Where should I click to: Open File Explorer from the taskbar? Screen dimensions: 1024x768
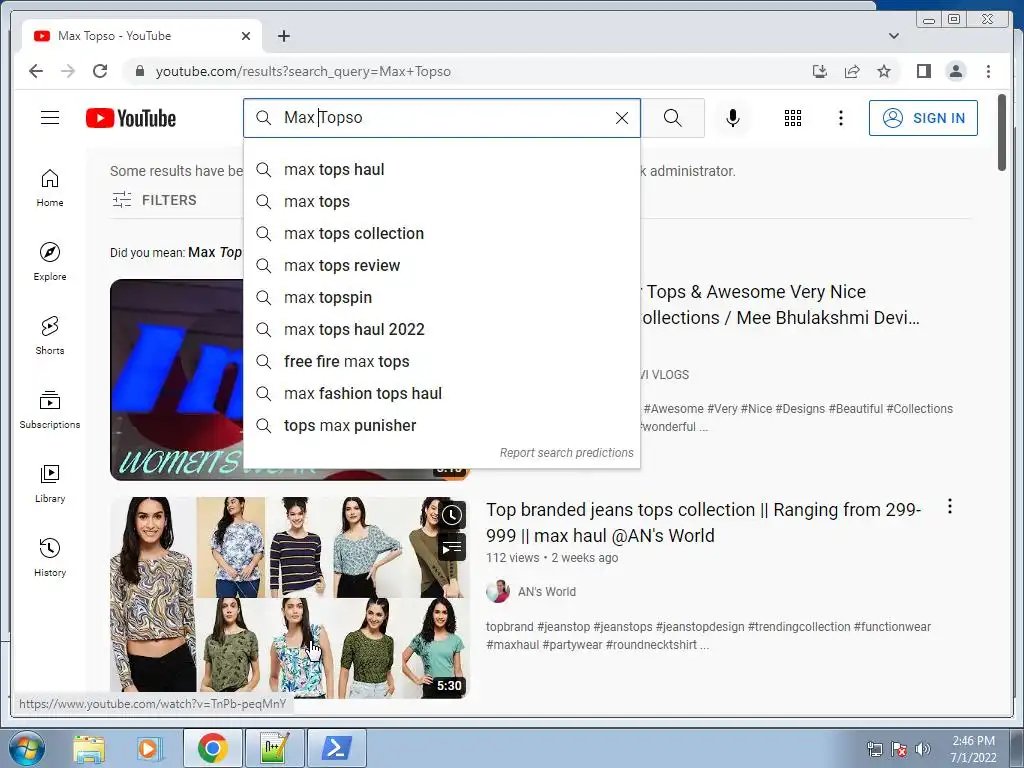point(89,748)
